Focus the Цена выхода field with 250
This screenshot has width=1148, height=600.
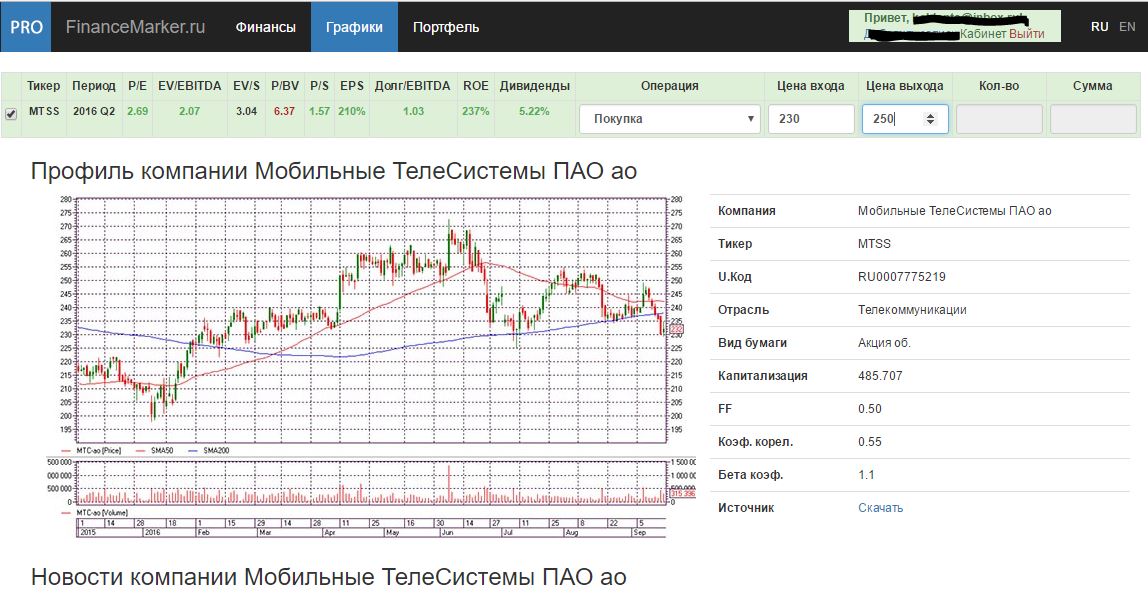click(905, 119)
